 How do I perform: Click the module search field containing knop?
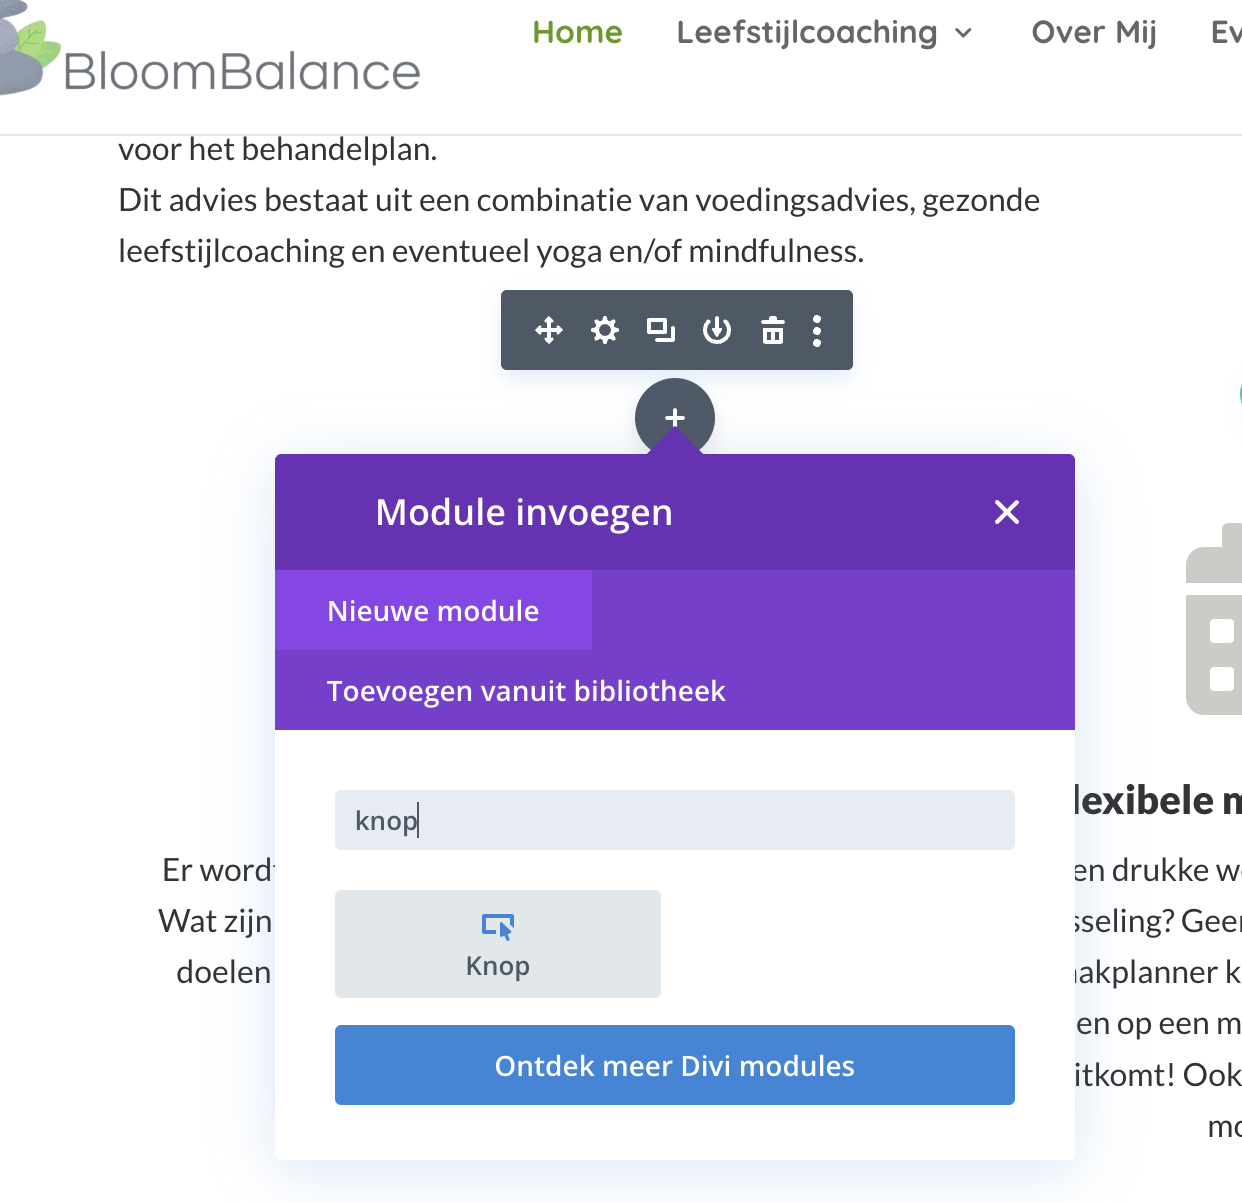675,820
